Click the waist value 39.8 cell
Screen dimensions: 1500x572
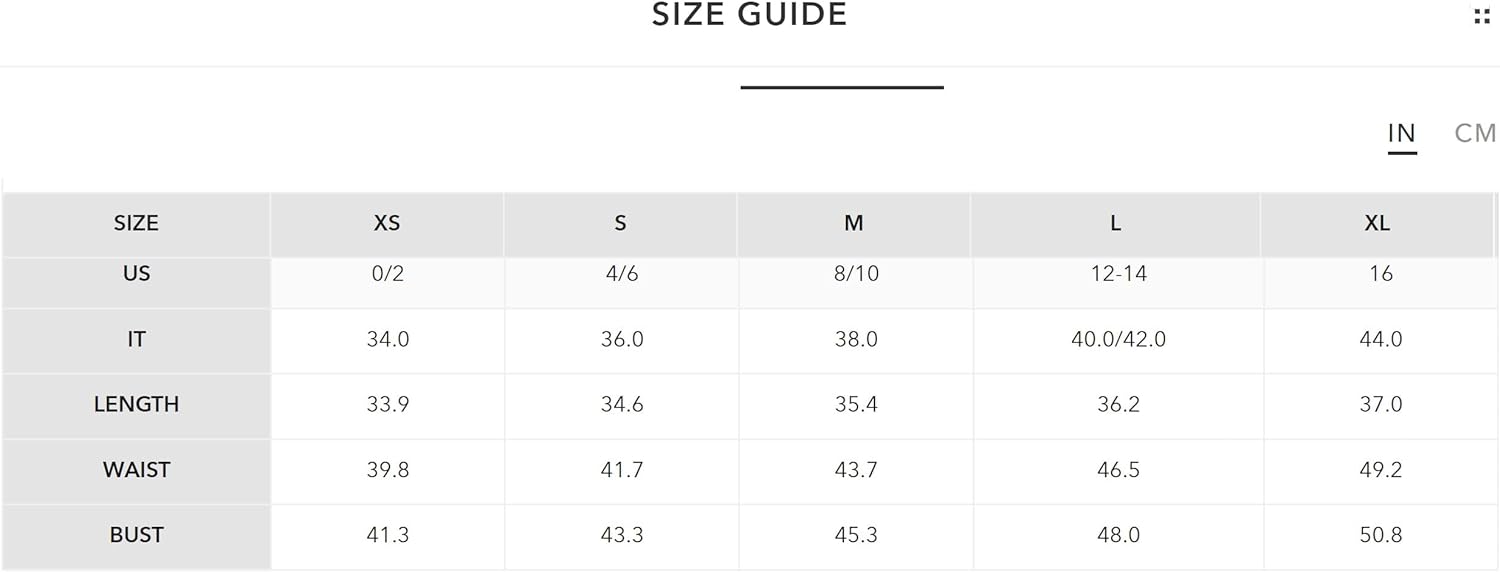point(387,470)
